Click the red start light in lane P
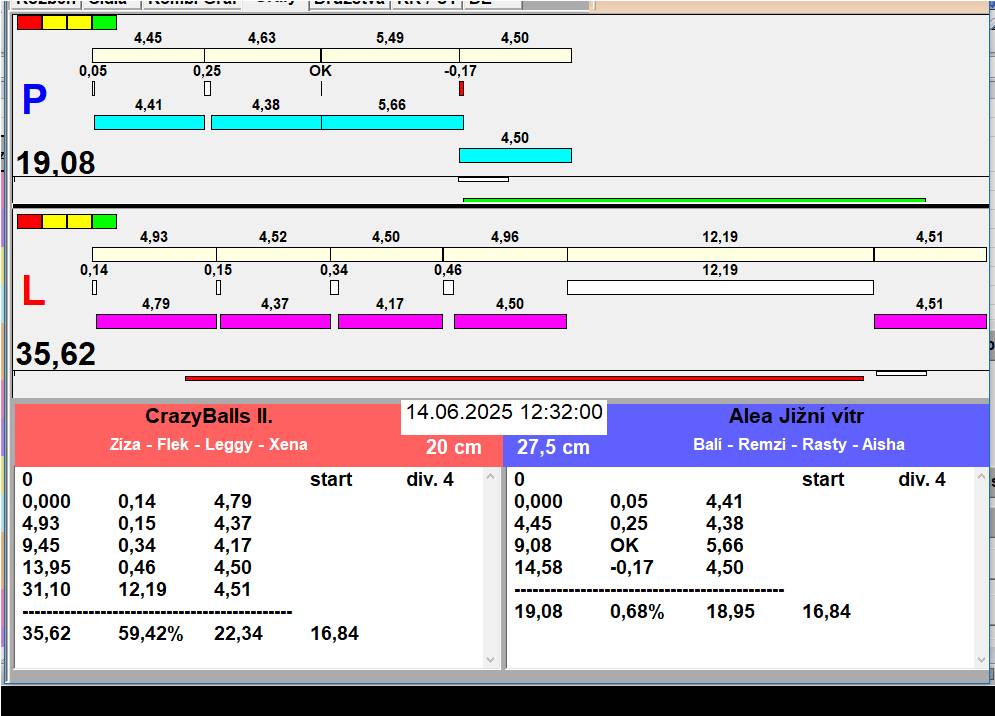This screenshot has width=995, height=716. (x=29, y=22)
